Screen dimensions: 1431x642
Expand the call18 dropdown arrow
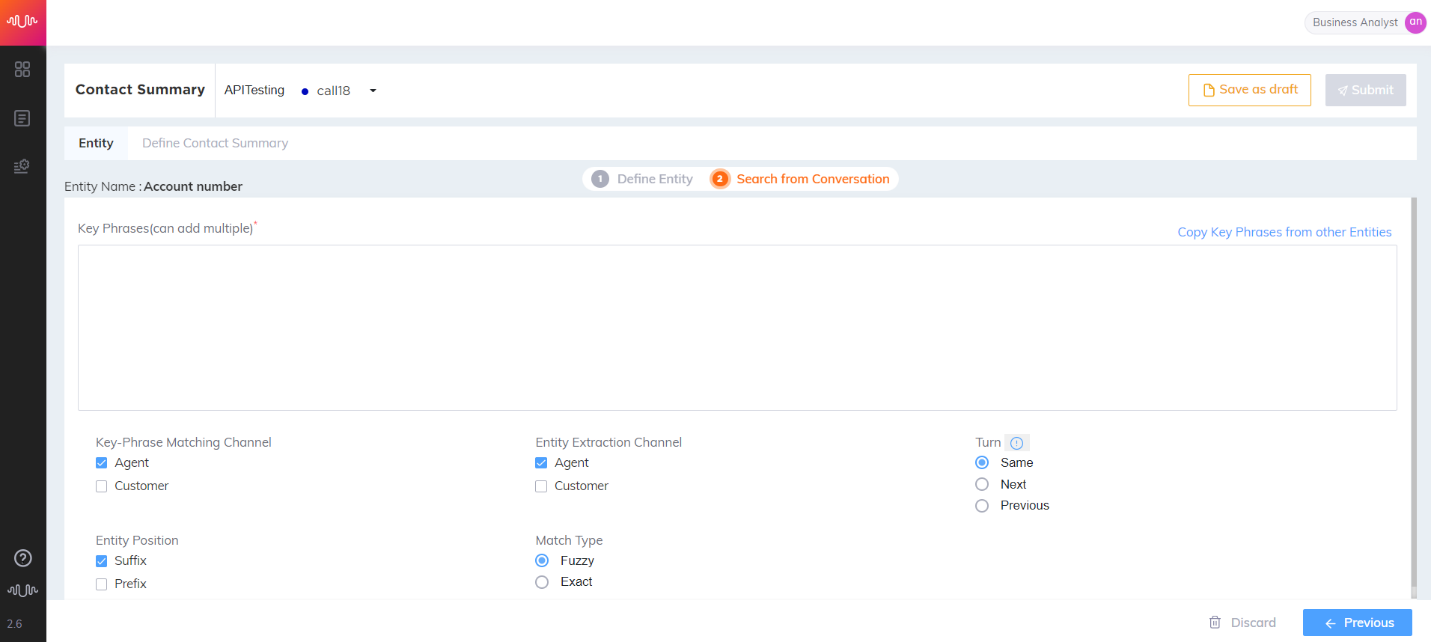point(373,91)
